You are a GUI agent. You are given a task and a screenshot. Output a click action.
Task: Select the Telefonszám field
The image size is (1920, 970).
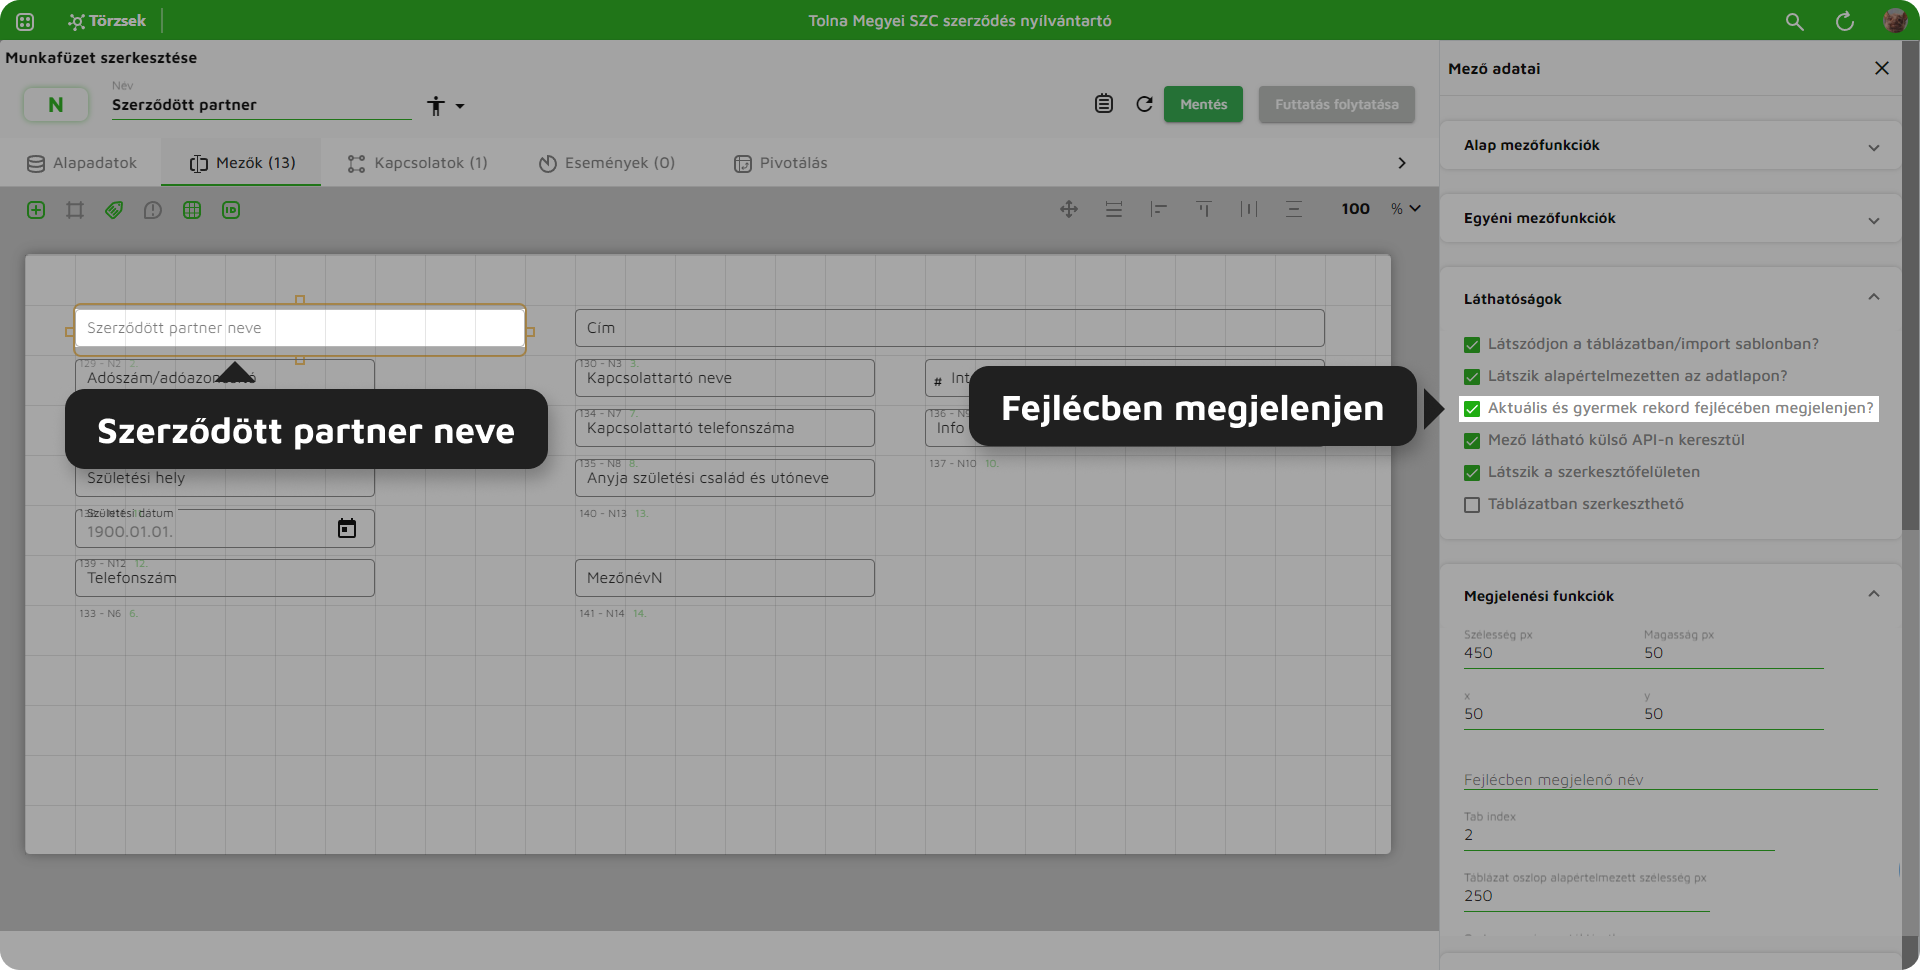225,578
